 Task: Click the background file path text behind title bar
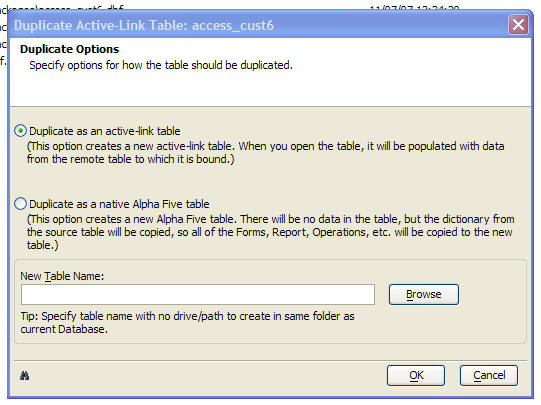[x=62, y=8]
